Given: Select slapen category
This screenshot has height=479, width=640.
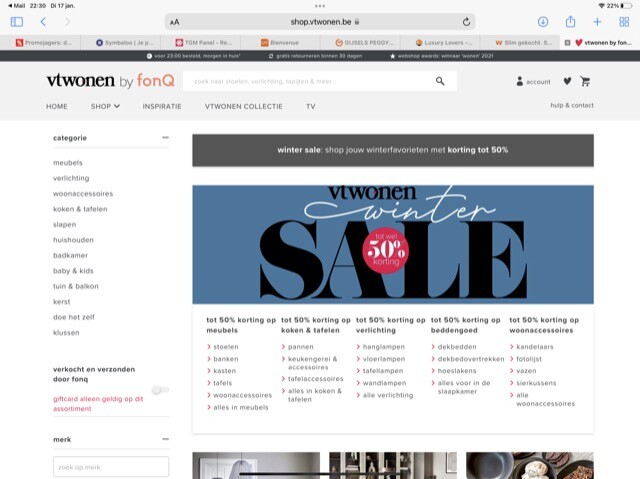Looking at the screenshot, I should 64,224.
